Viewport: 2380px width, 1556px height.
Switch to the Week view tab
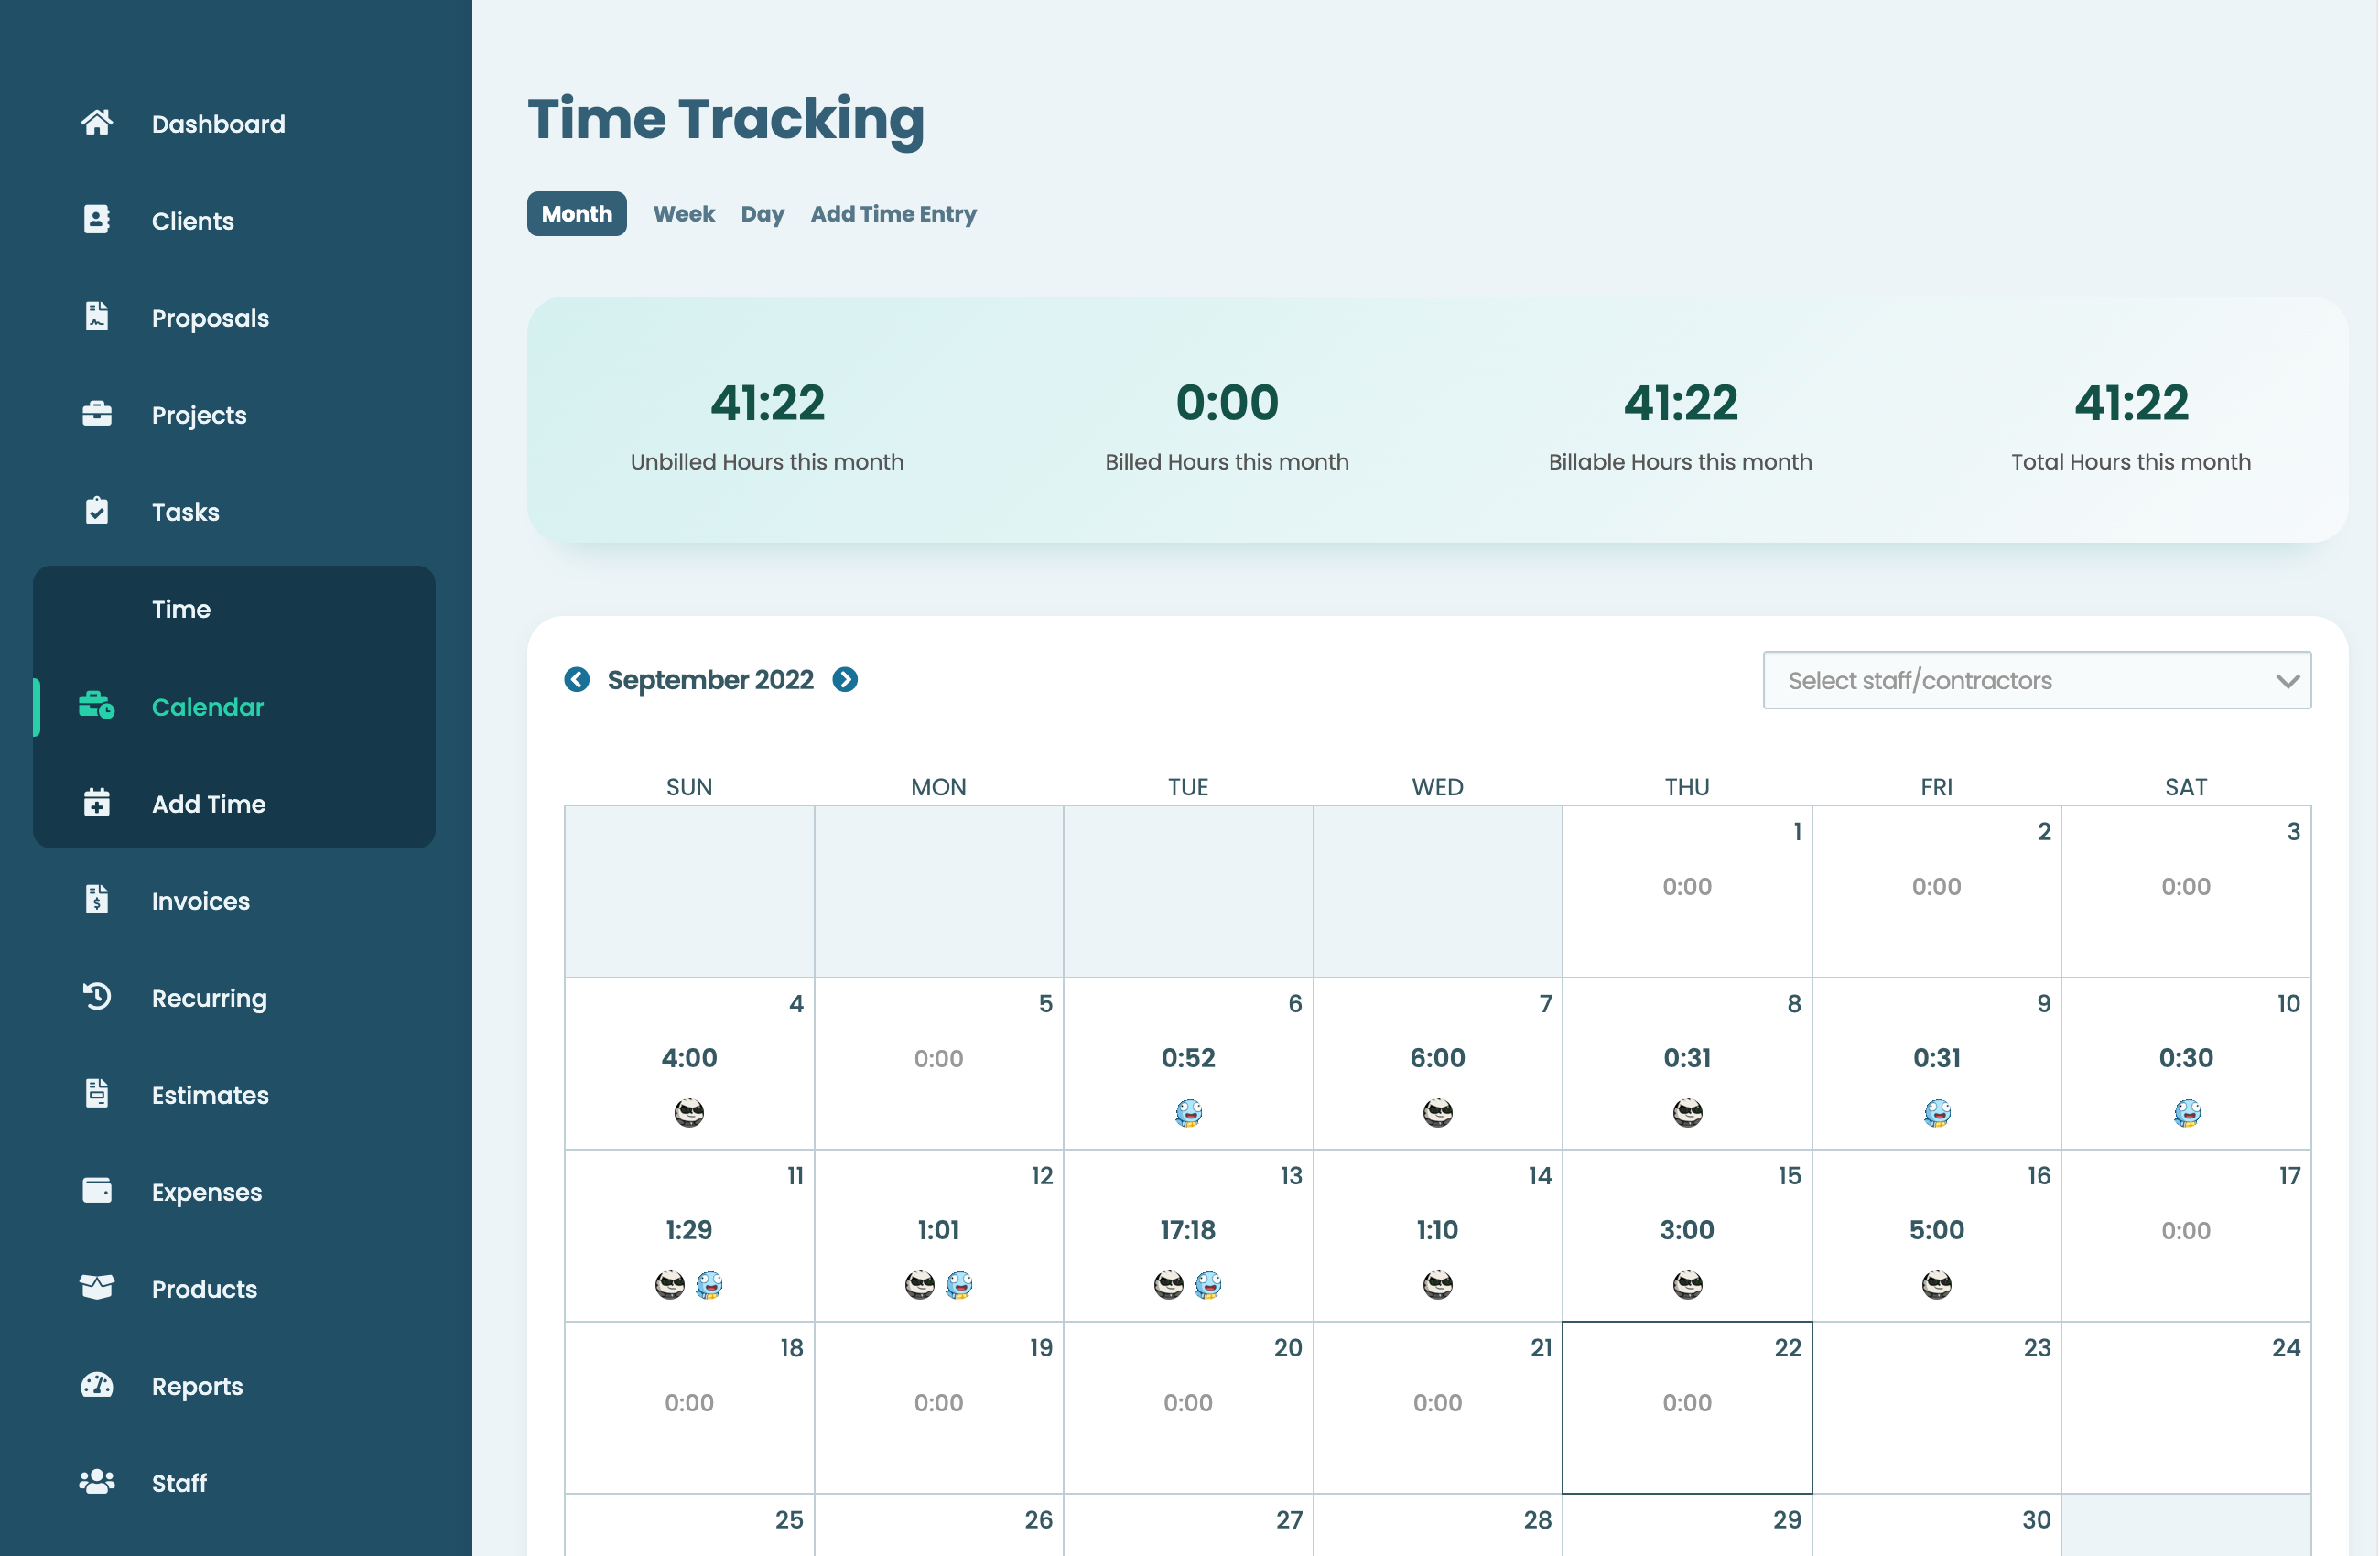[x=683, y=214]
